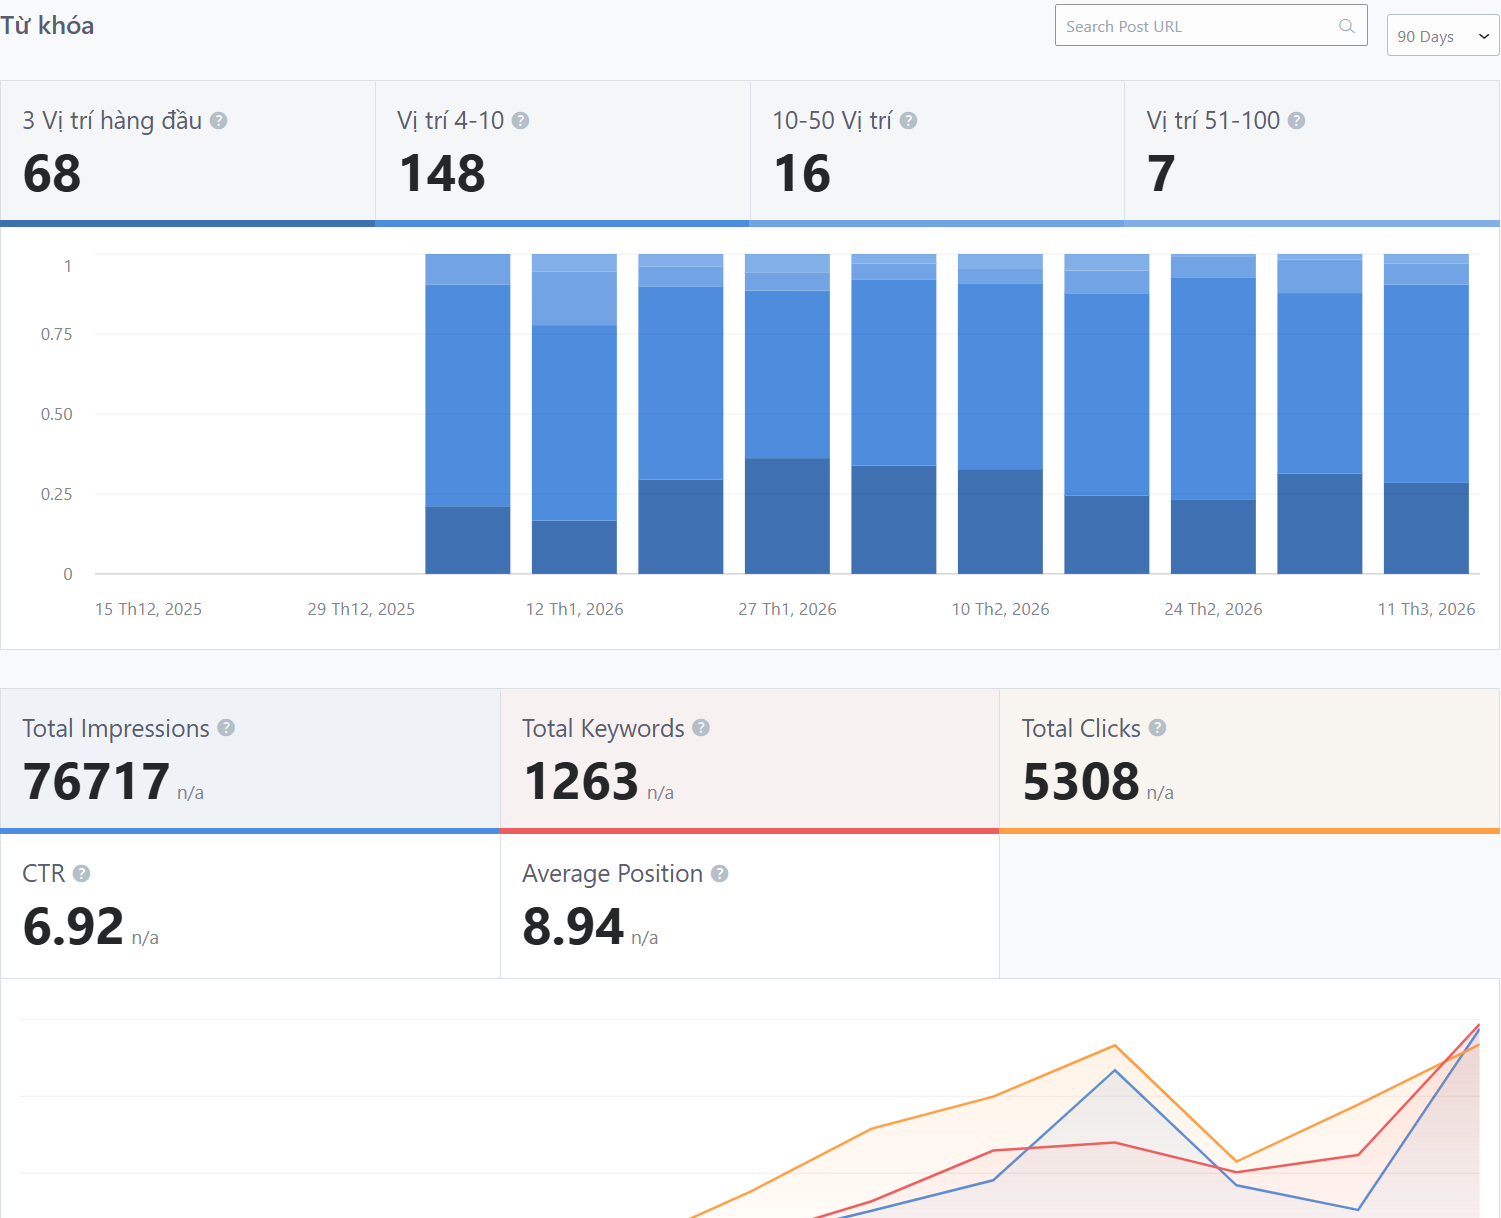This screenshot has height=1218, width=1501.
Task: Toggle the Total Keywords metric card
Action: pos(749,759)
